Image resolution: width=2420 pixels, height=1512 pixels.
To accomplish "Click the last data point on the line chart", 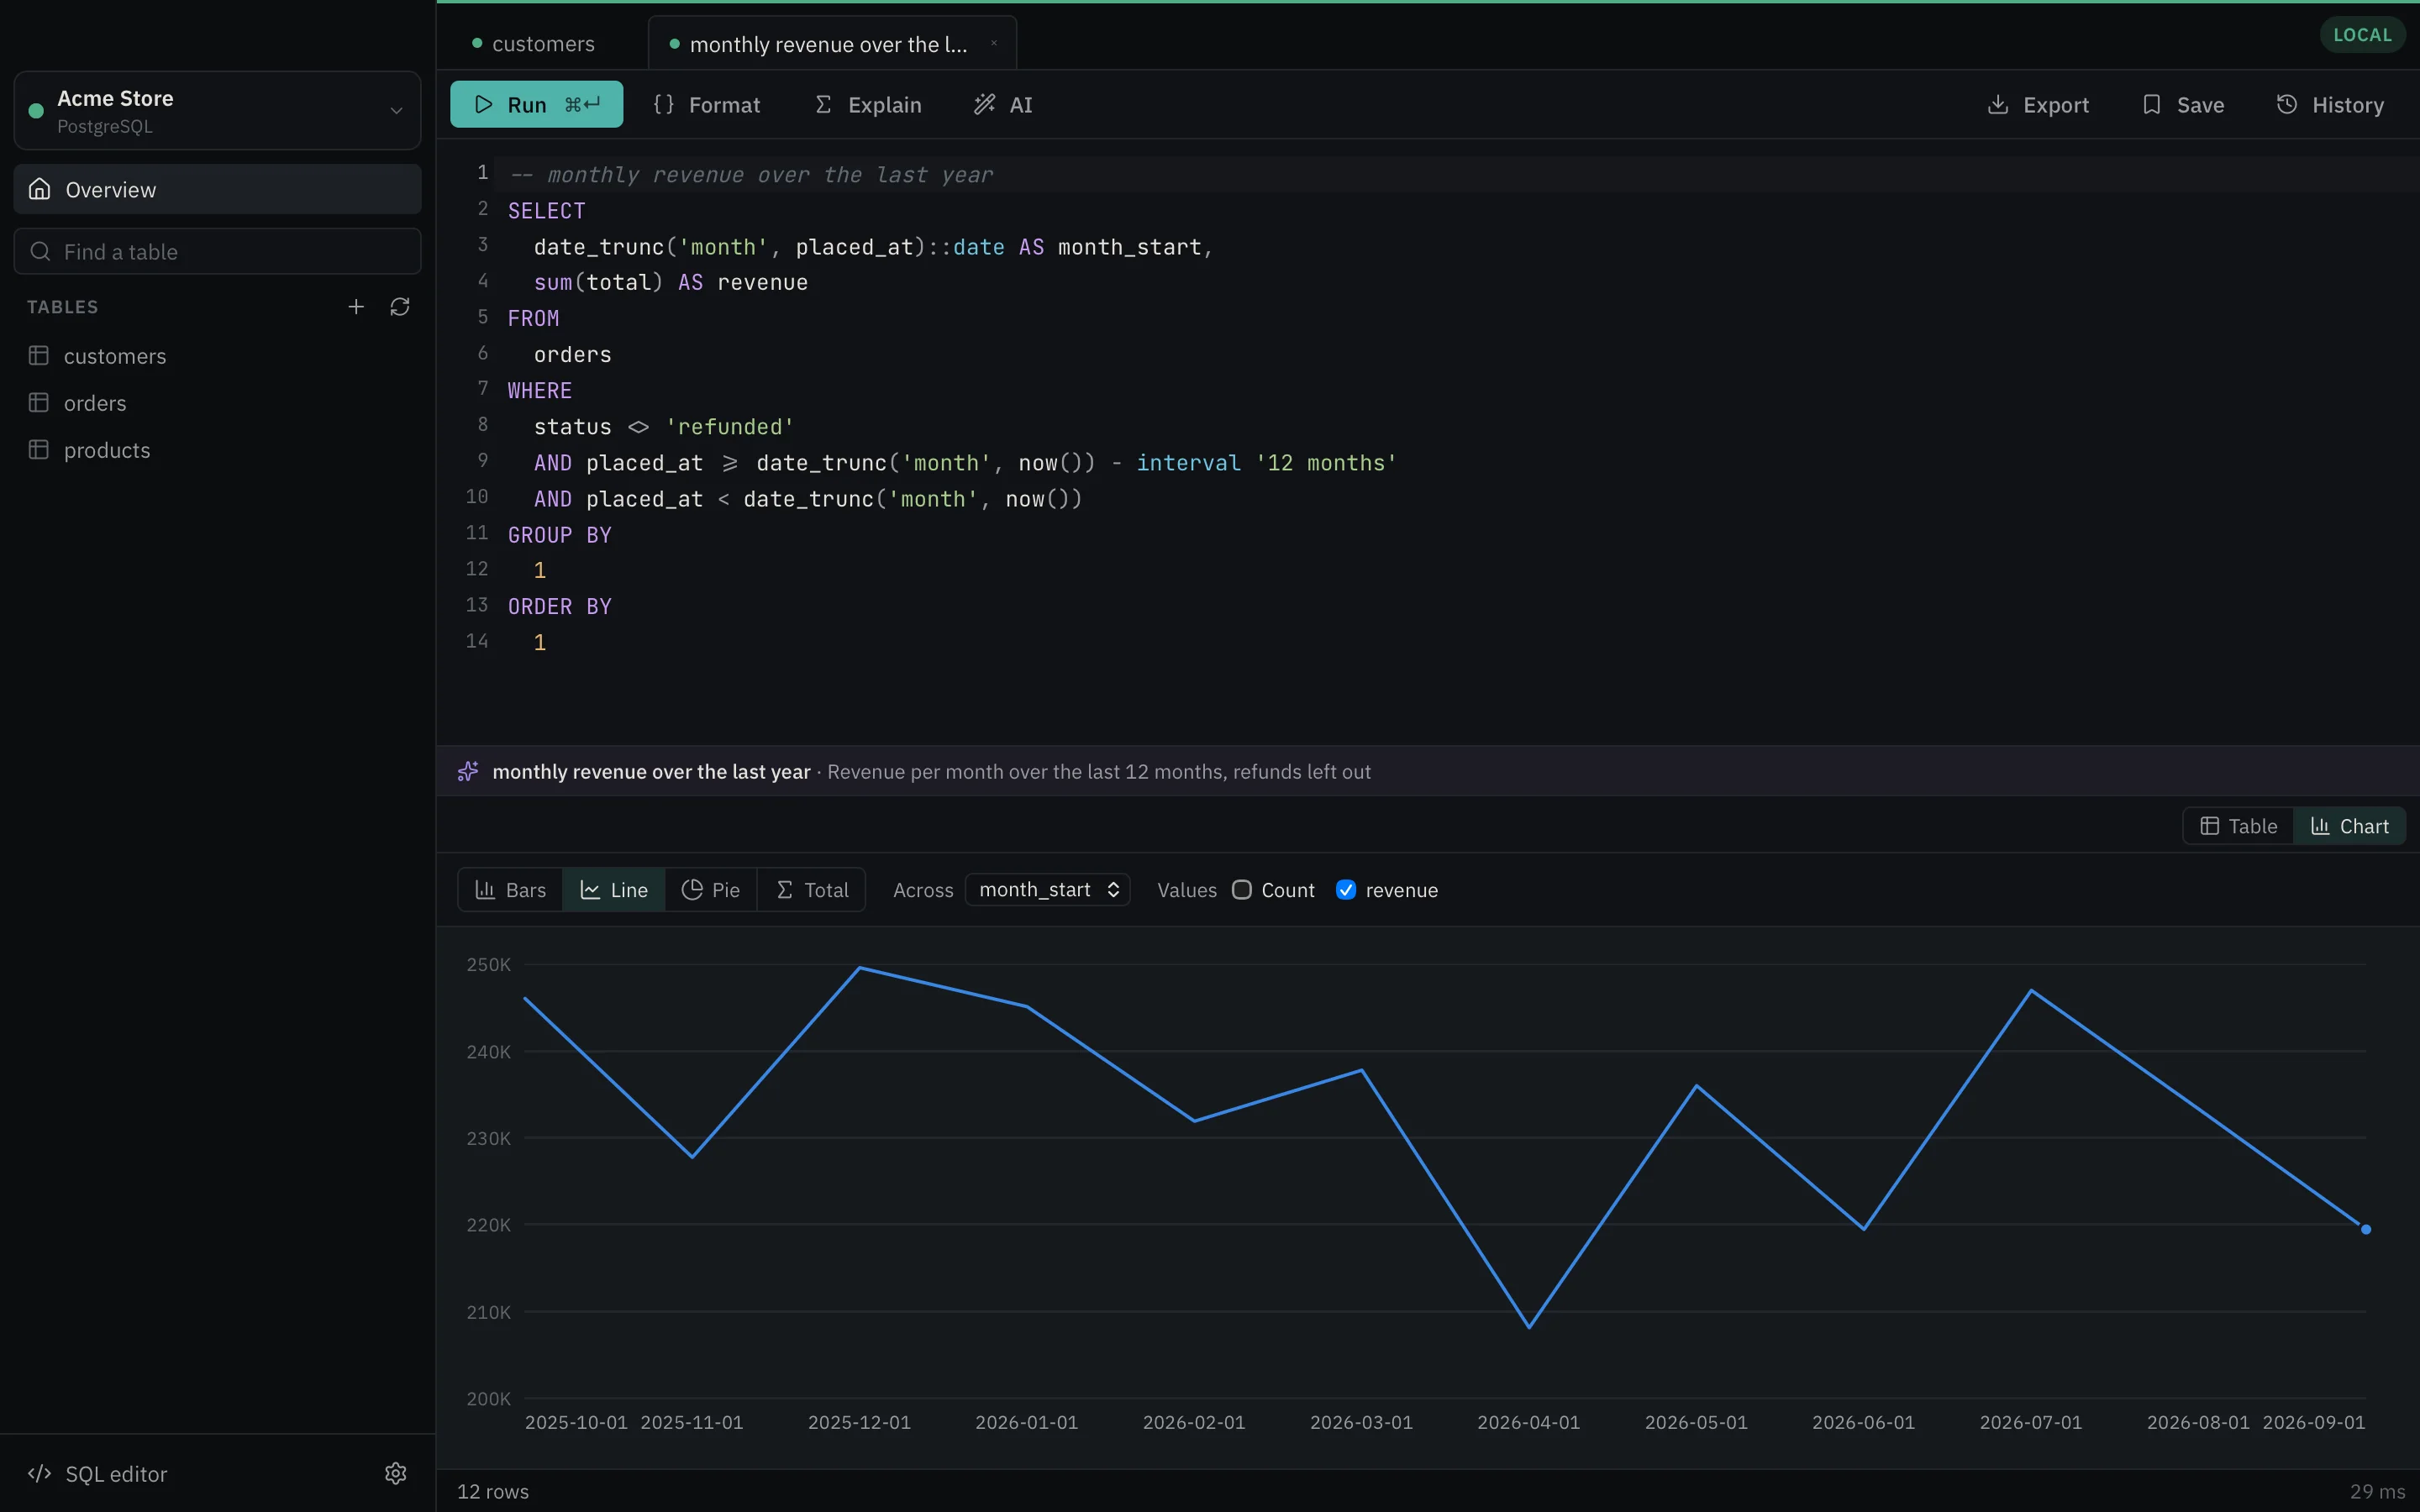I will tap(2366, 1229).
